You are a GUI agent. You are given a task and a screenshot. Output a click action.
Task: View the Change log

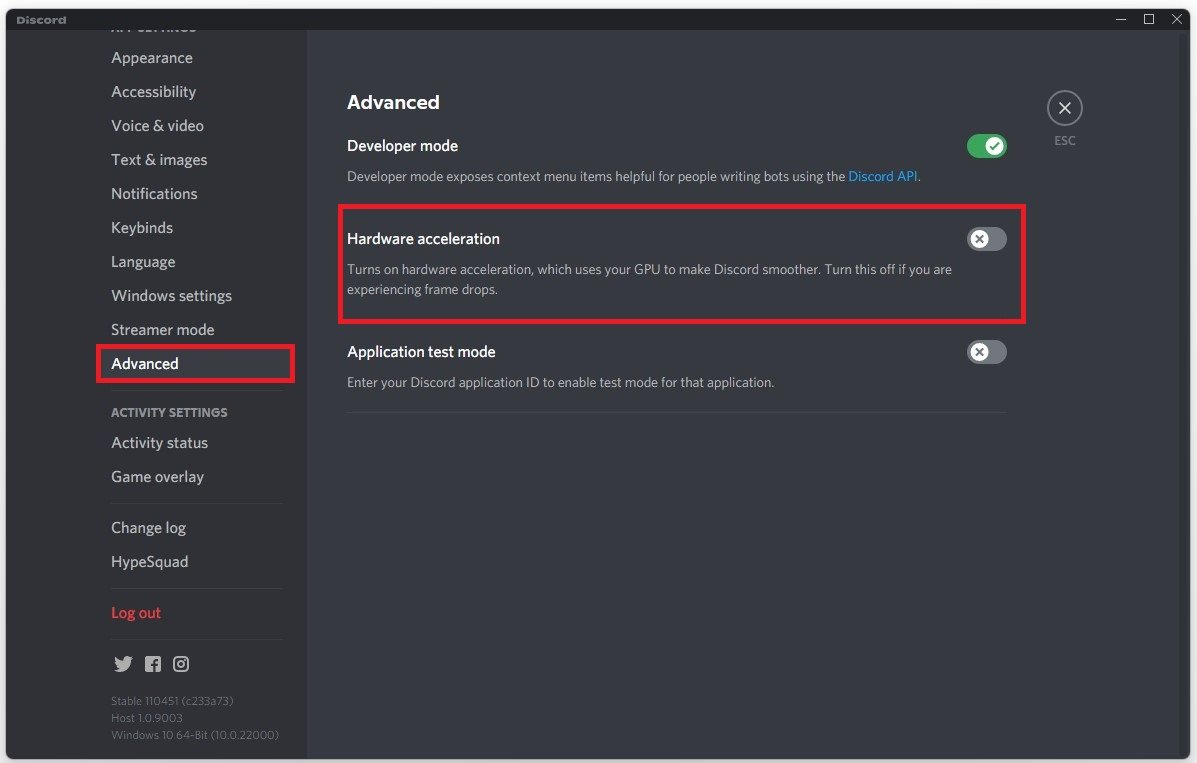148,528
